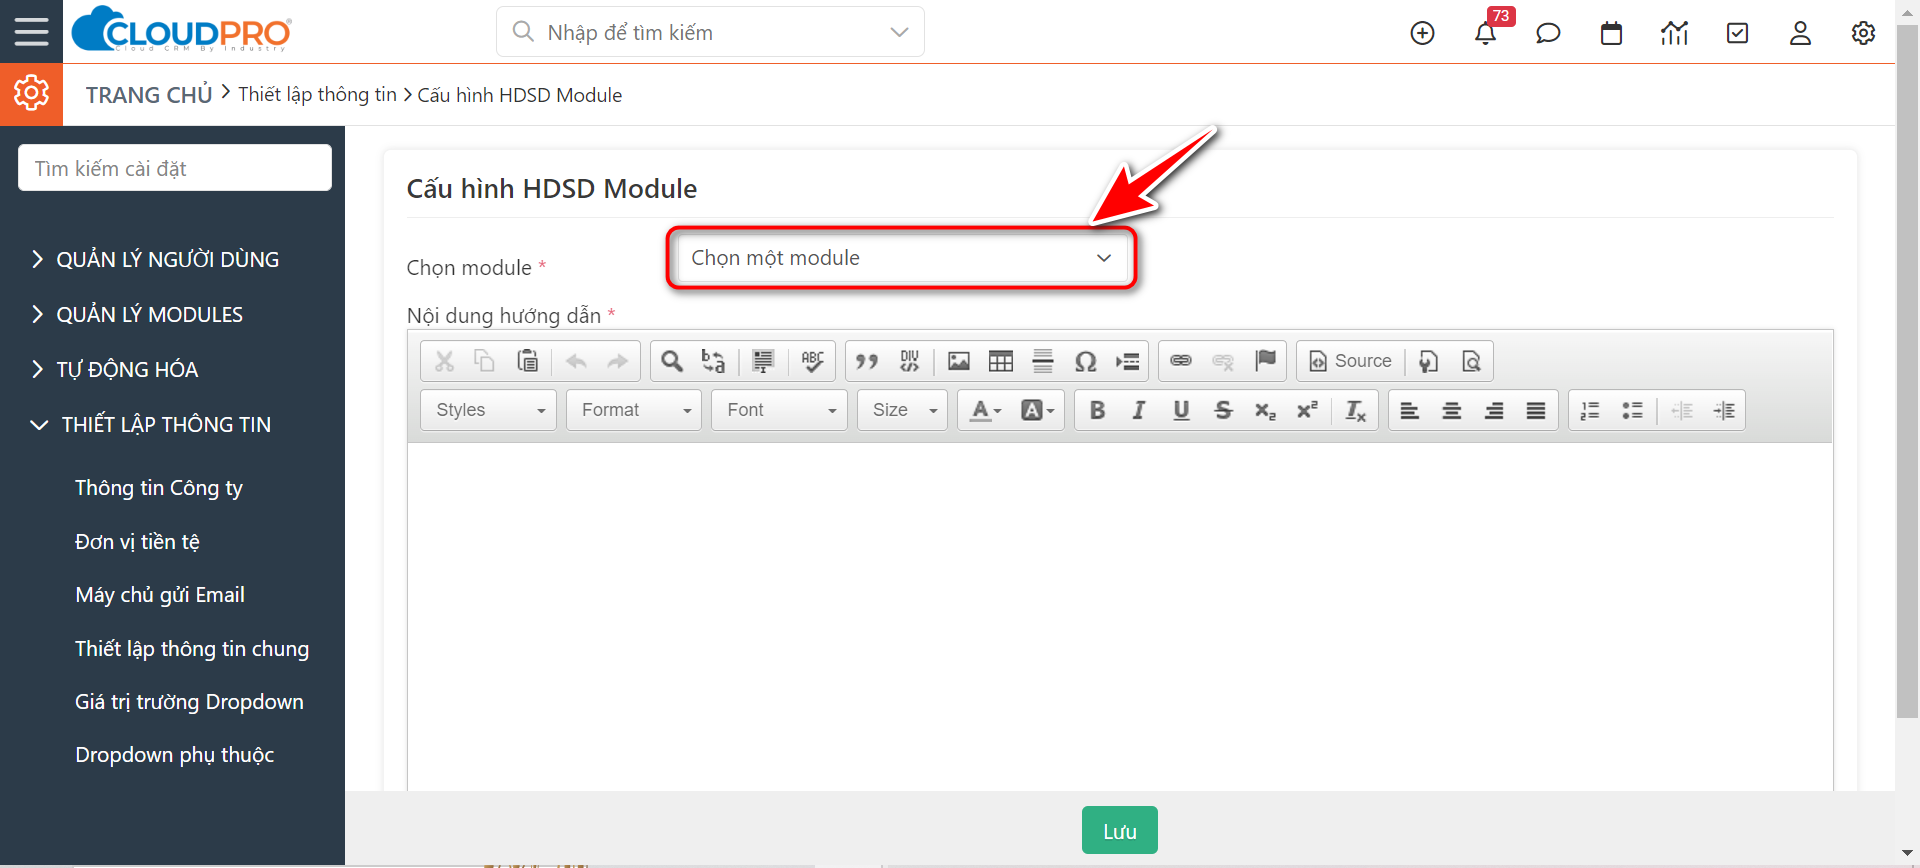Insert an image into the editor
This screenshot has width=1920, height=868.
coord(959,361)
